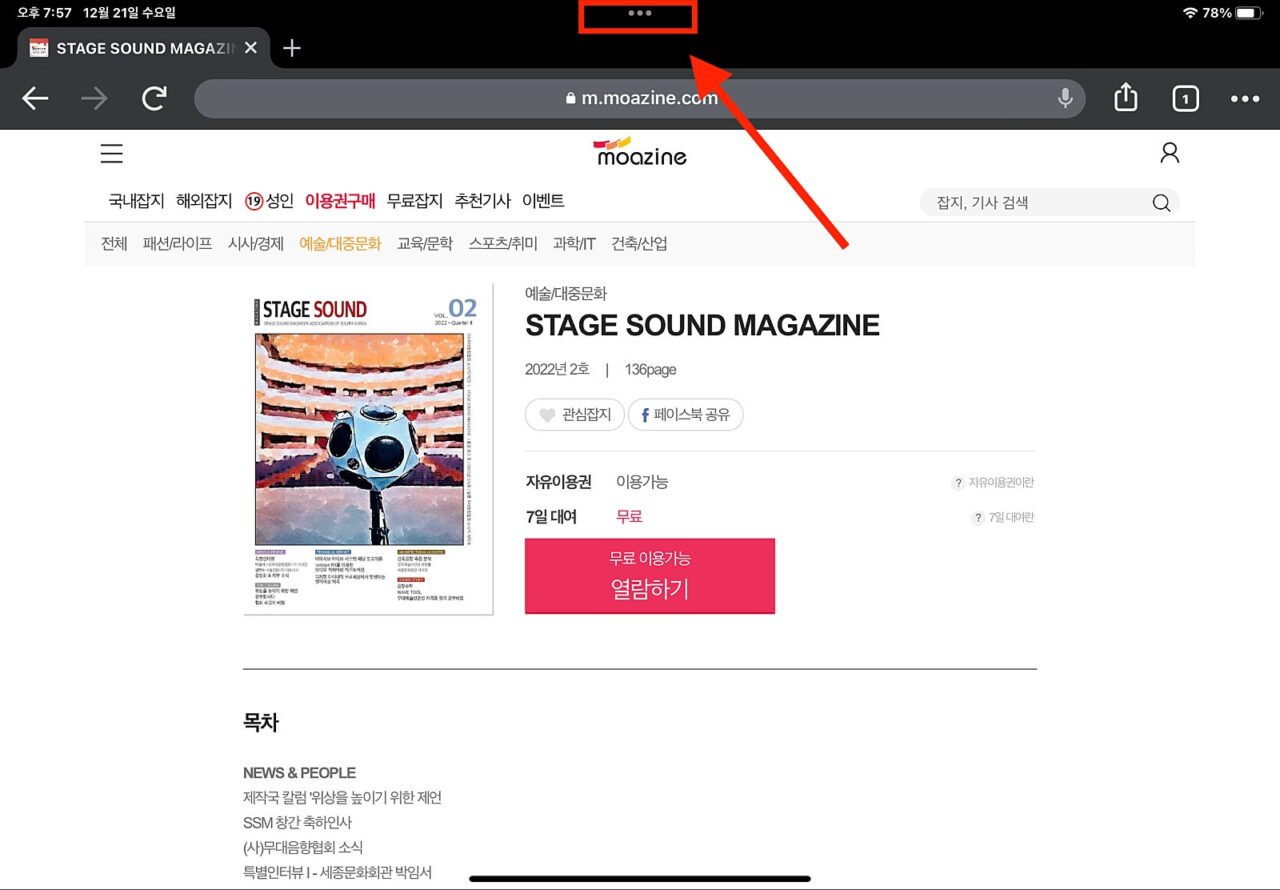The height and width of the screenshot is (890, 1280).
Task: Add a new tab with the plus icon
Action: coord(291,48)
